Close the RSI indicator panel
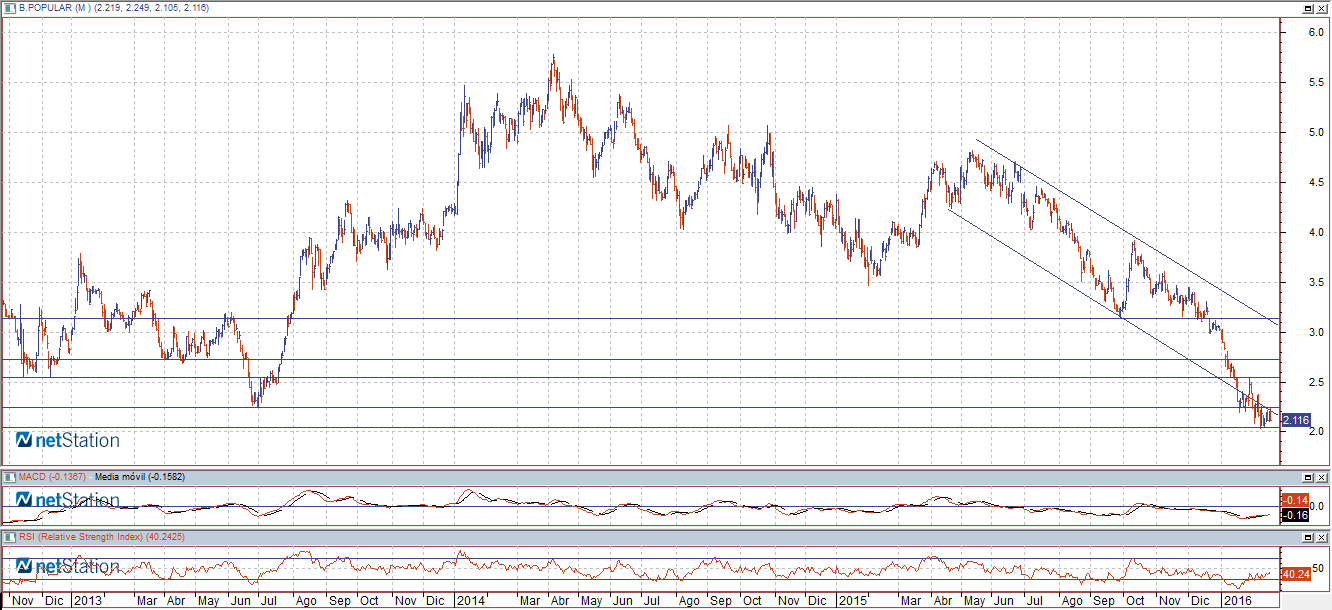The width and height of the screenshot is (1332, 610). point(1322,537)
